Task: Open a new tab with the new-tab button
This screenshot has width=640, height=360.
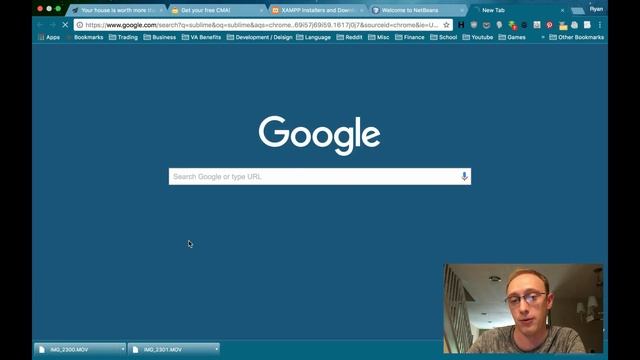Action: tap(577, 11)
